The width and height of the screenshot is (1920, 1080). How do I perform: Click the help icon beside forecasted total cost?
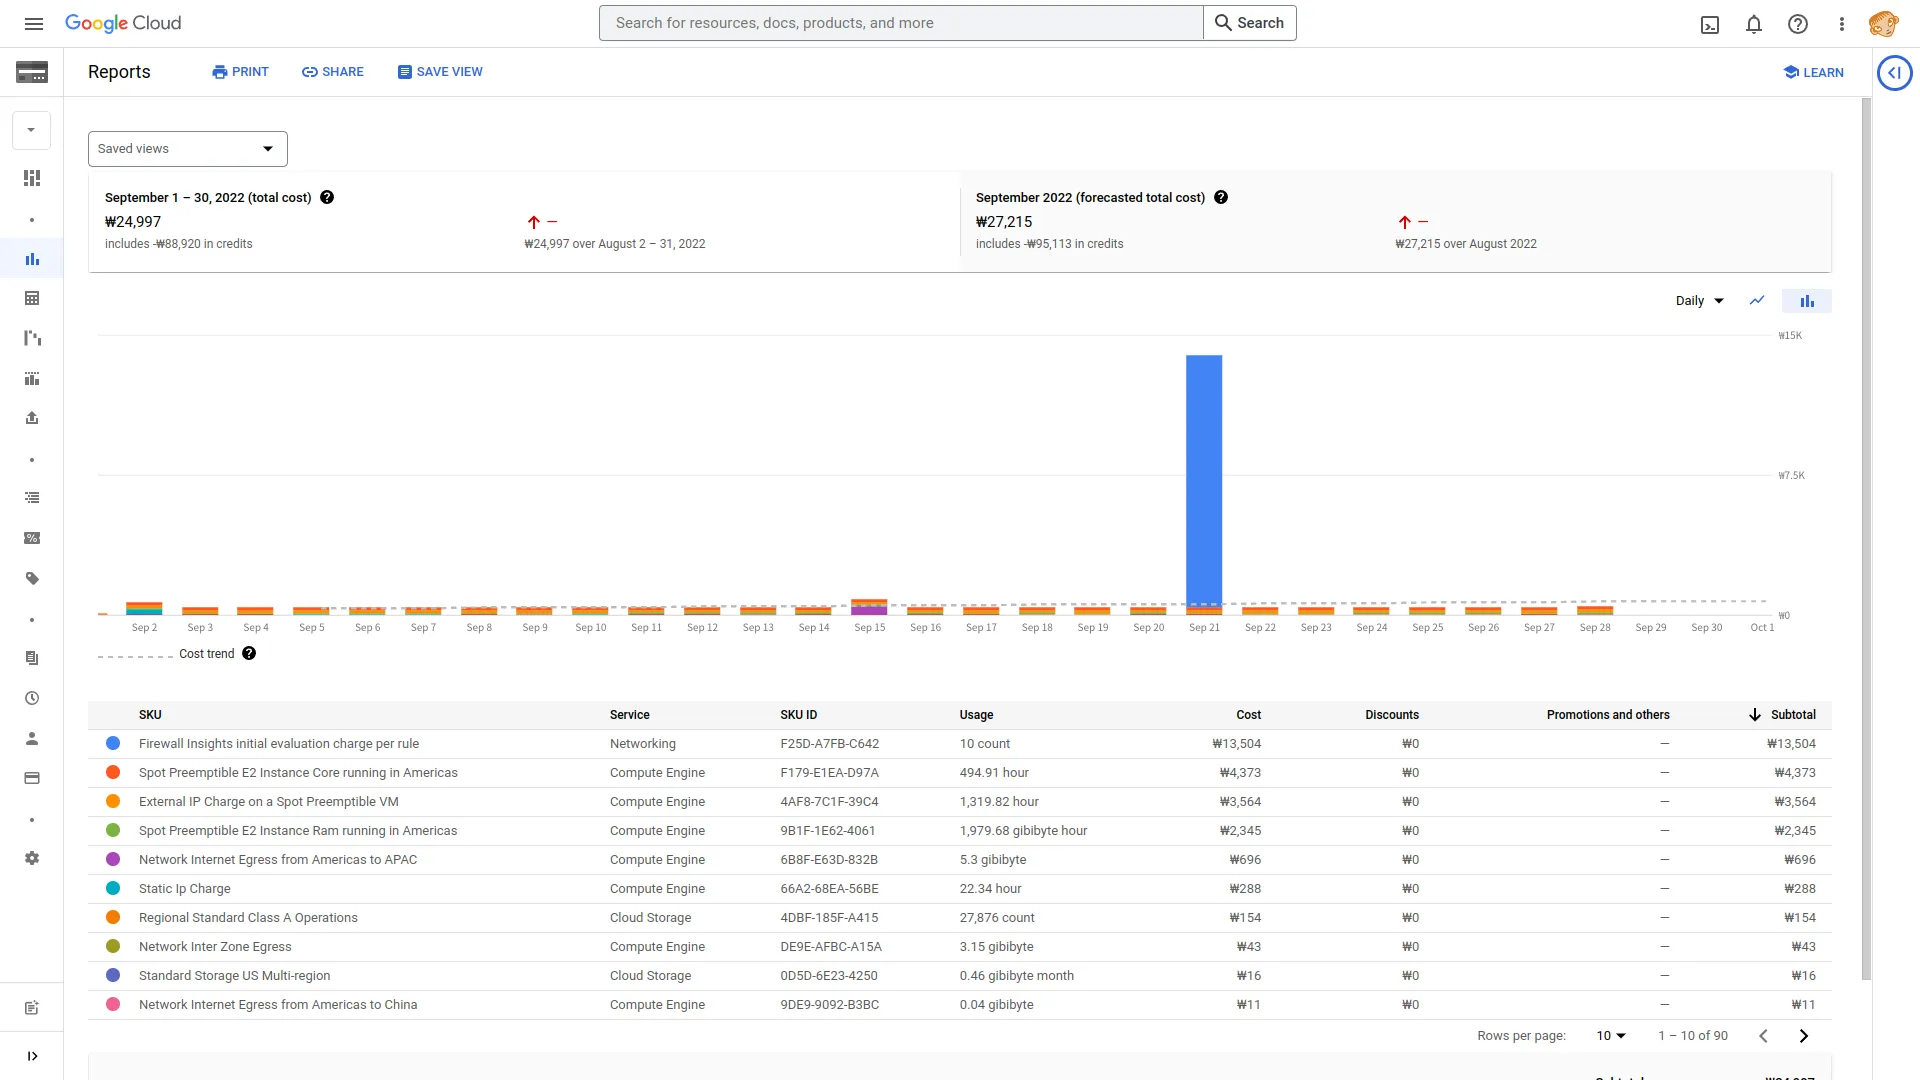[x=1221, y=198]
